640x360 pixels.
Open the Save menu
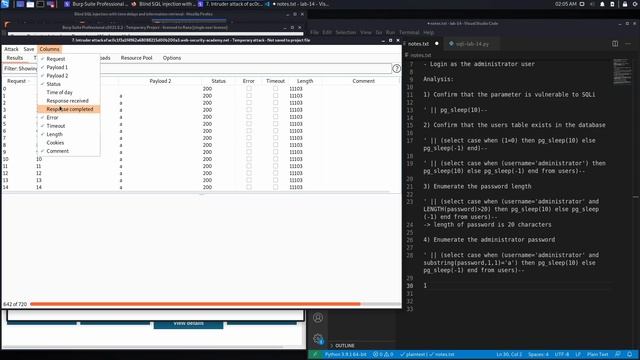pos(29,49)
